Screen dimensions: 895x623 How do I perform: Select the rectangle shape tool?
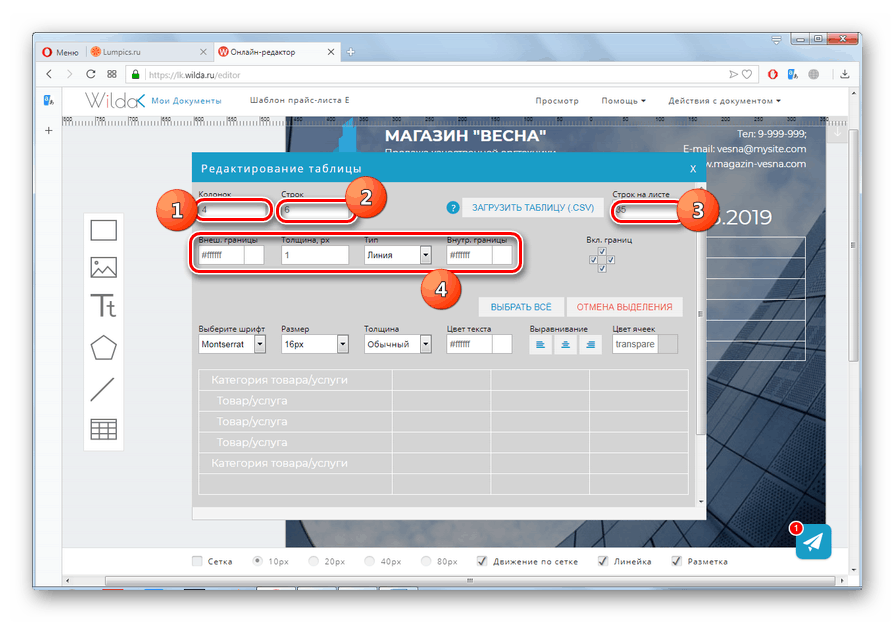click(x=103, y=230)
